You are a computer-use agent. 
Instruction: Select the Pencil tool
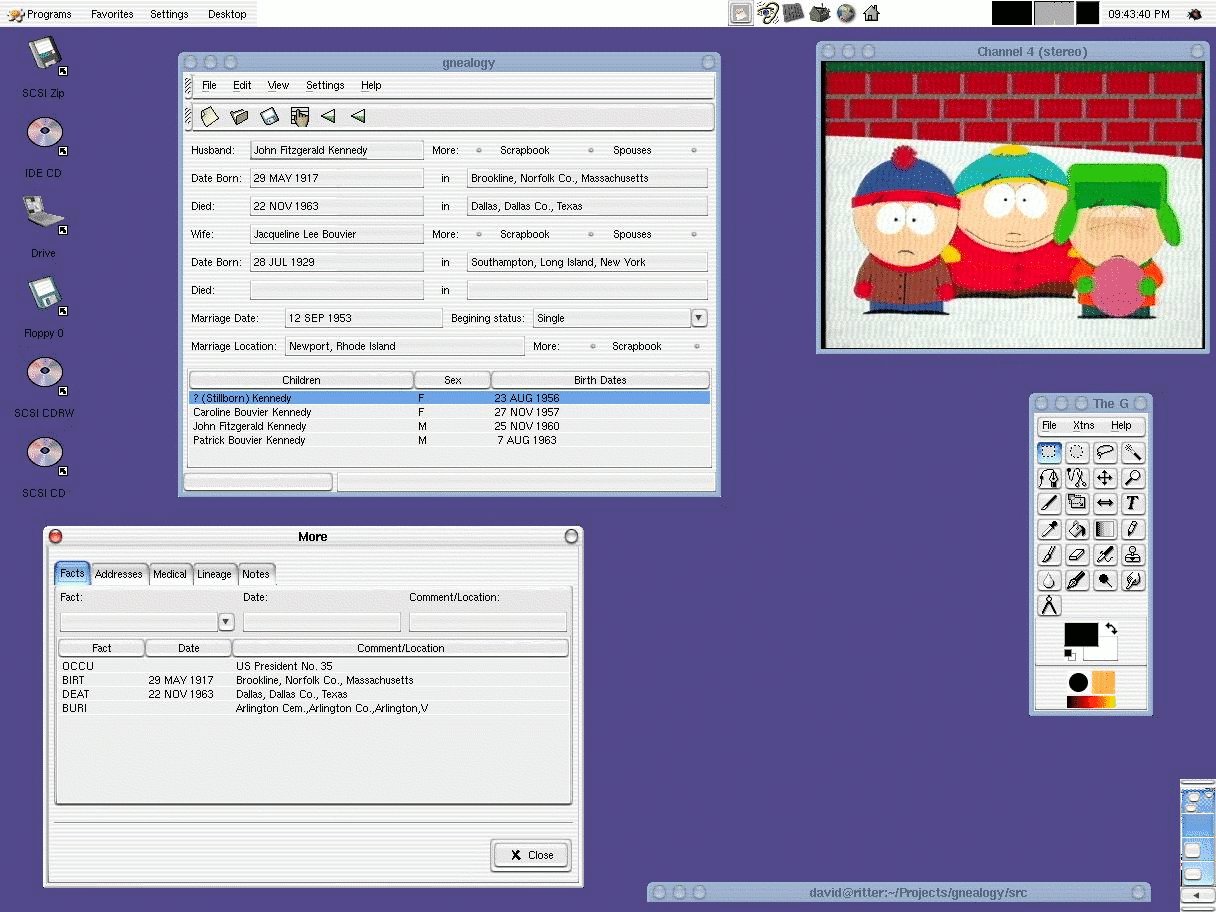click(x=1133, y=529)
